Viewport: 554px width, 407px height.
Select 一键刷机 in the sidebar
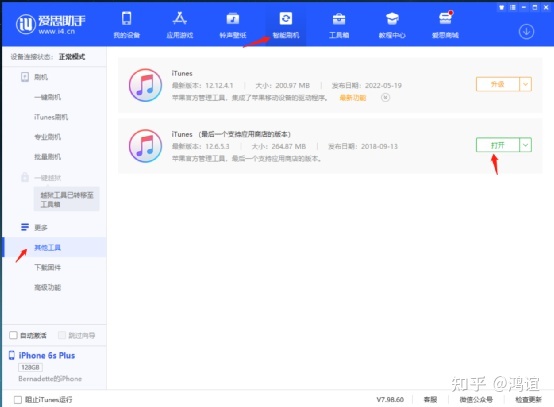pos(47,97)
